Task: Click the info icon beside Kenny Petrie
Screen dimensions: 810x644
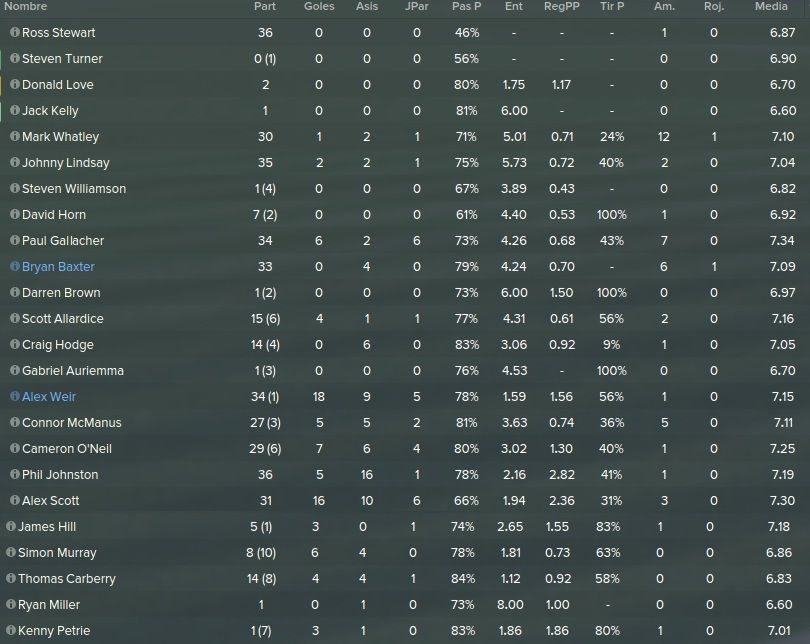Action: point(11,630)
